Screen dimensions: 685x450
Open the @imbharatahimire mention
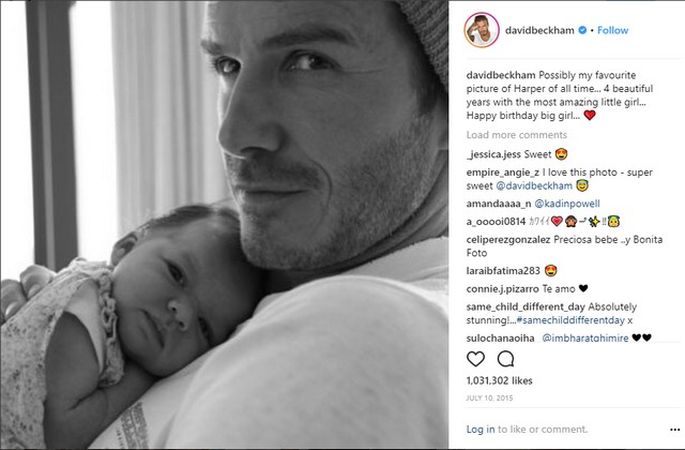[x=585, y=338]
